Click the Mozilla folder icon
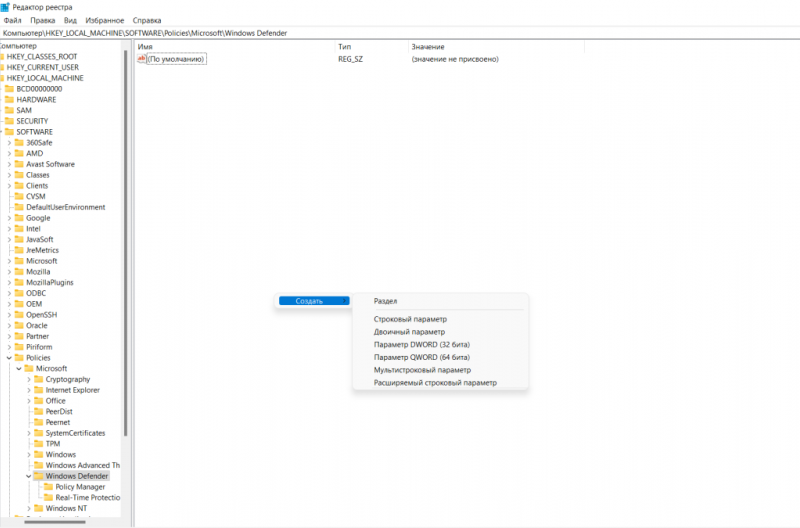800x528 pixels. coord(19,272)
